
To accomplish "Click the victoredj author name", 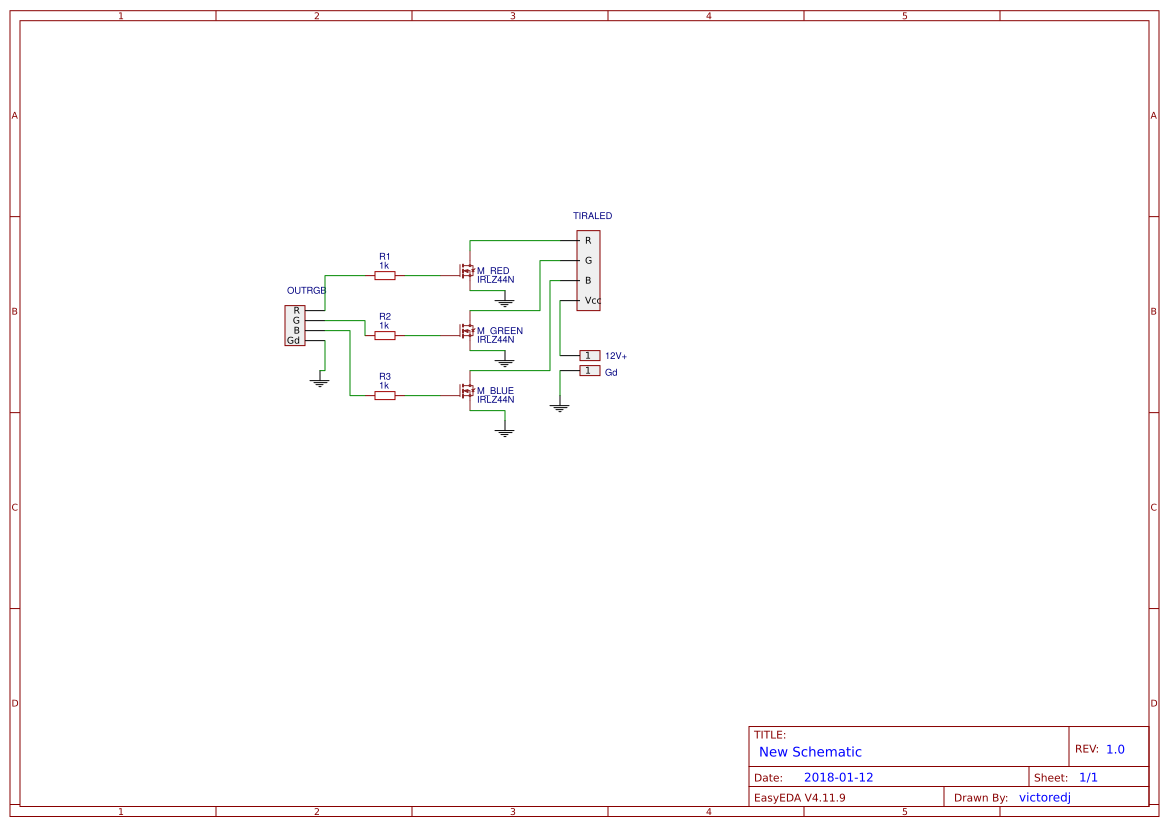I will 1045,797.
